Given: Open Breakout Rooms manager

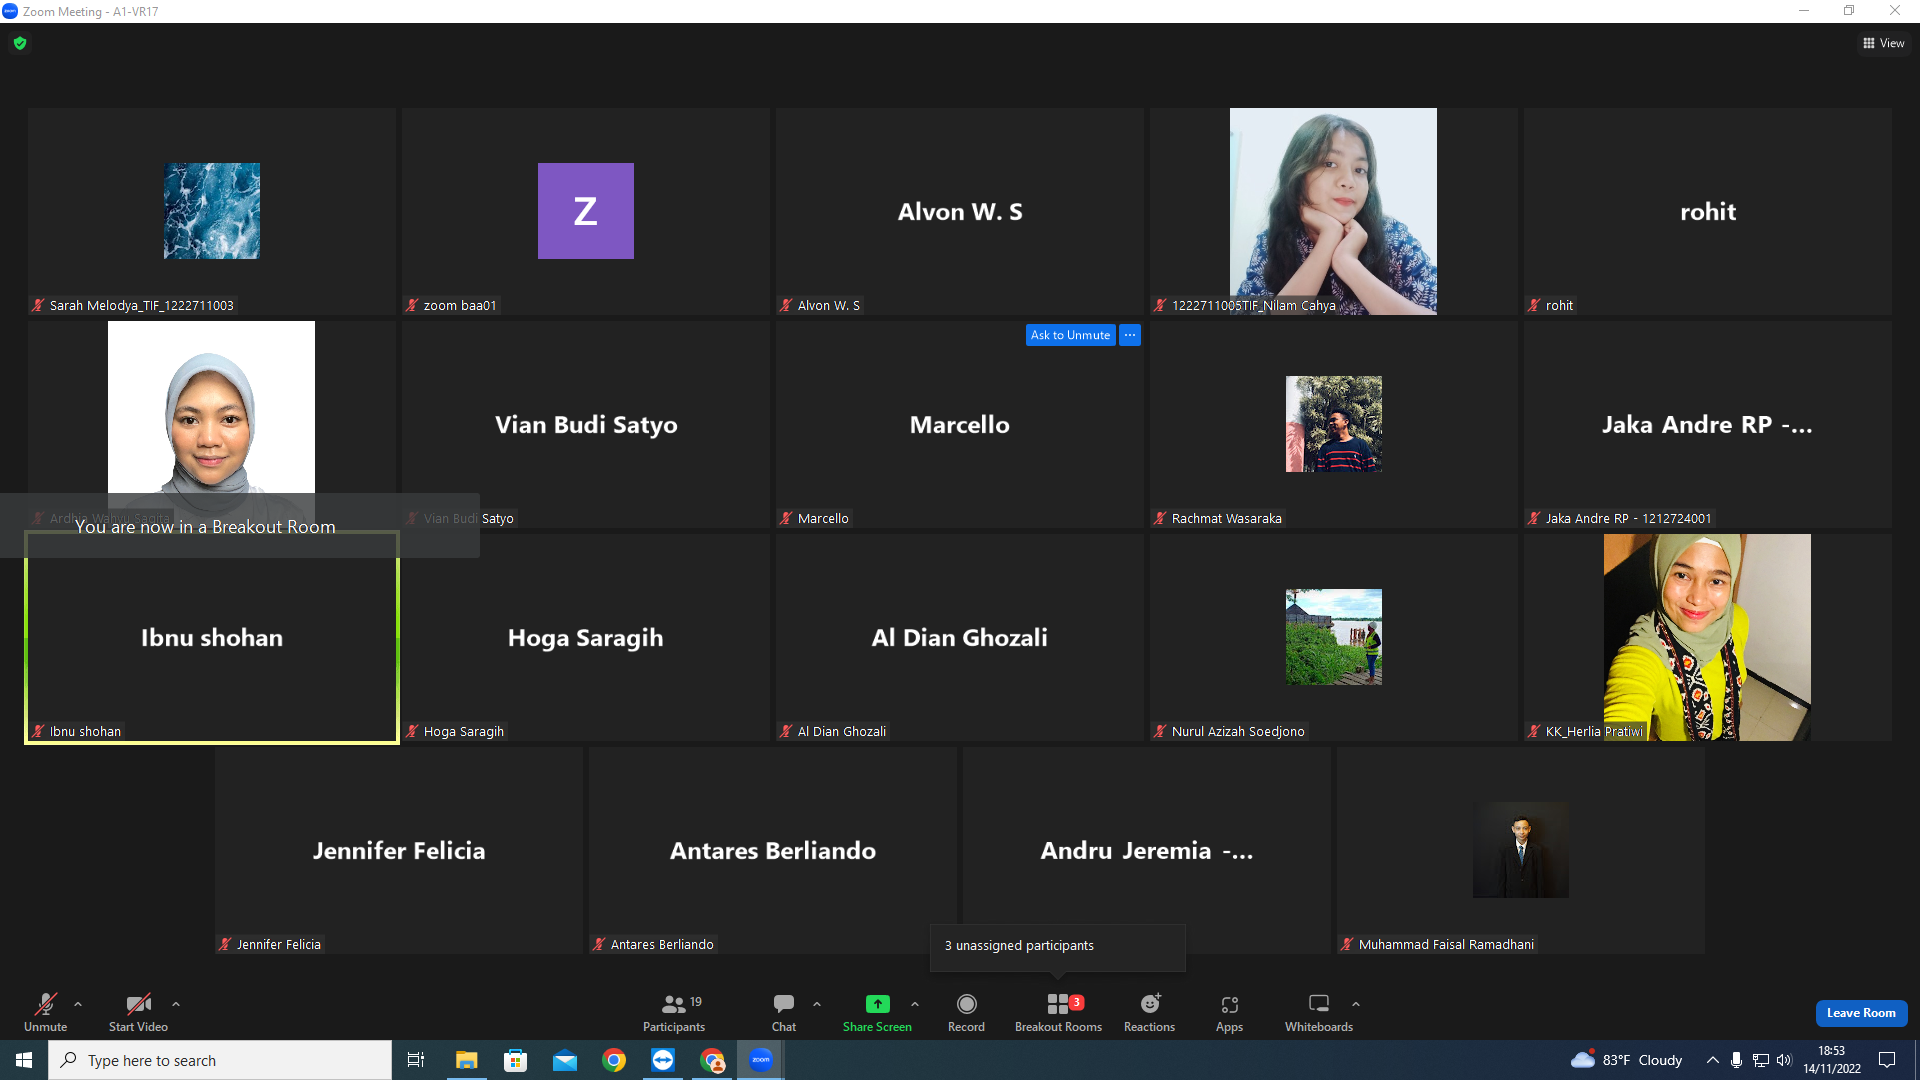Looking at the screenshot, I should (1058, 1012).
